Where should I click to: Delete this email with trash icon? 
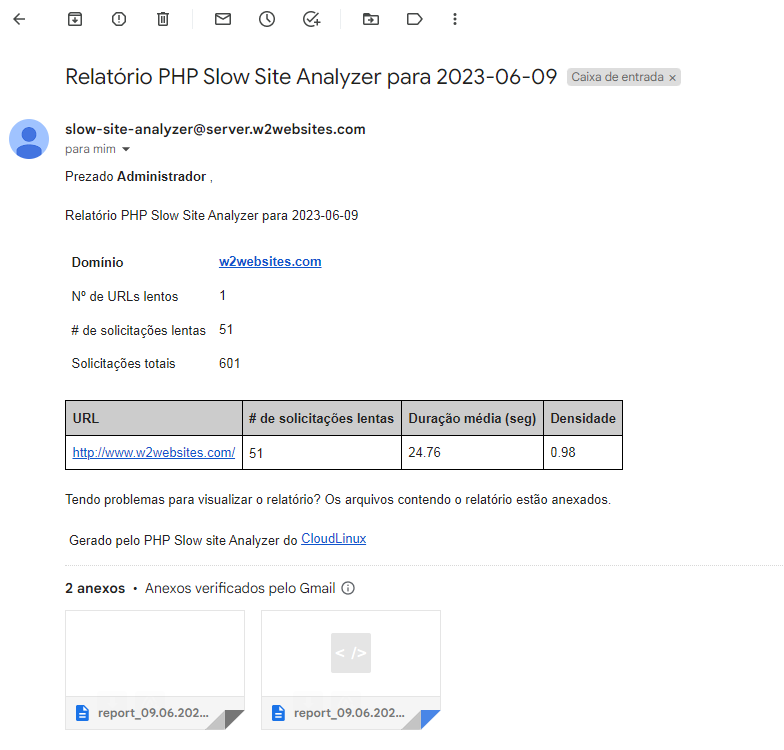[x=163, y=20]
